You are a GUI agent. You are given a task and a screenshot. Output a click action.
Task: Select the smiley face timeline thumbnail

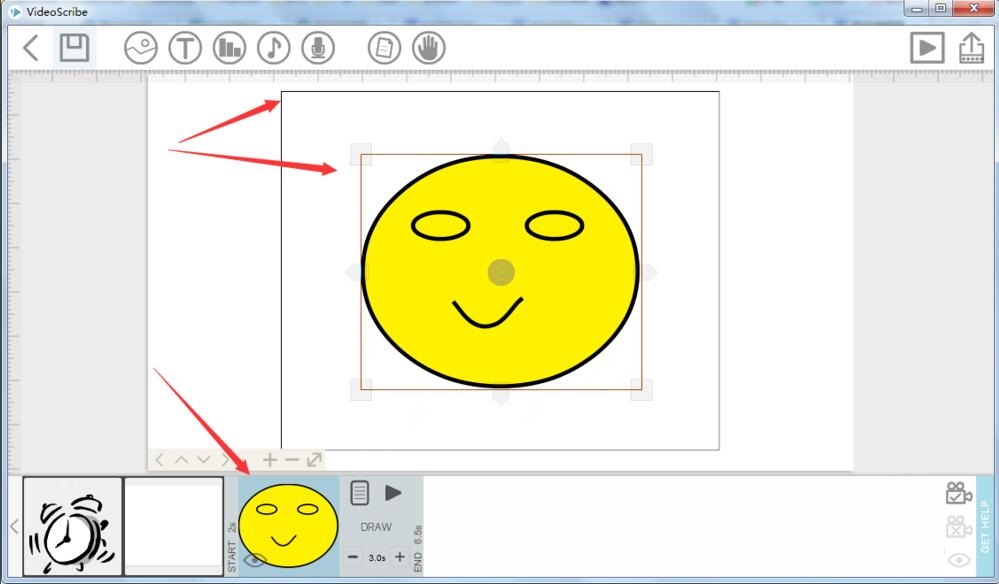click(288, 526)
